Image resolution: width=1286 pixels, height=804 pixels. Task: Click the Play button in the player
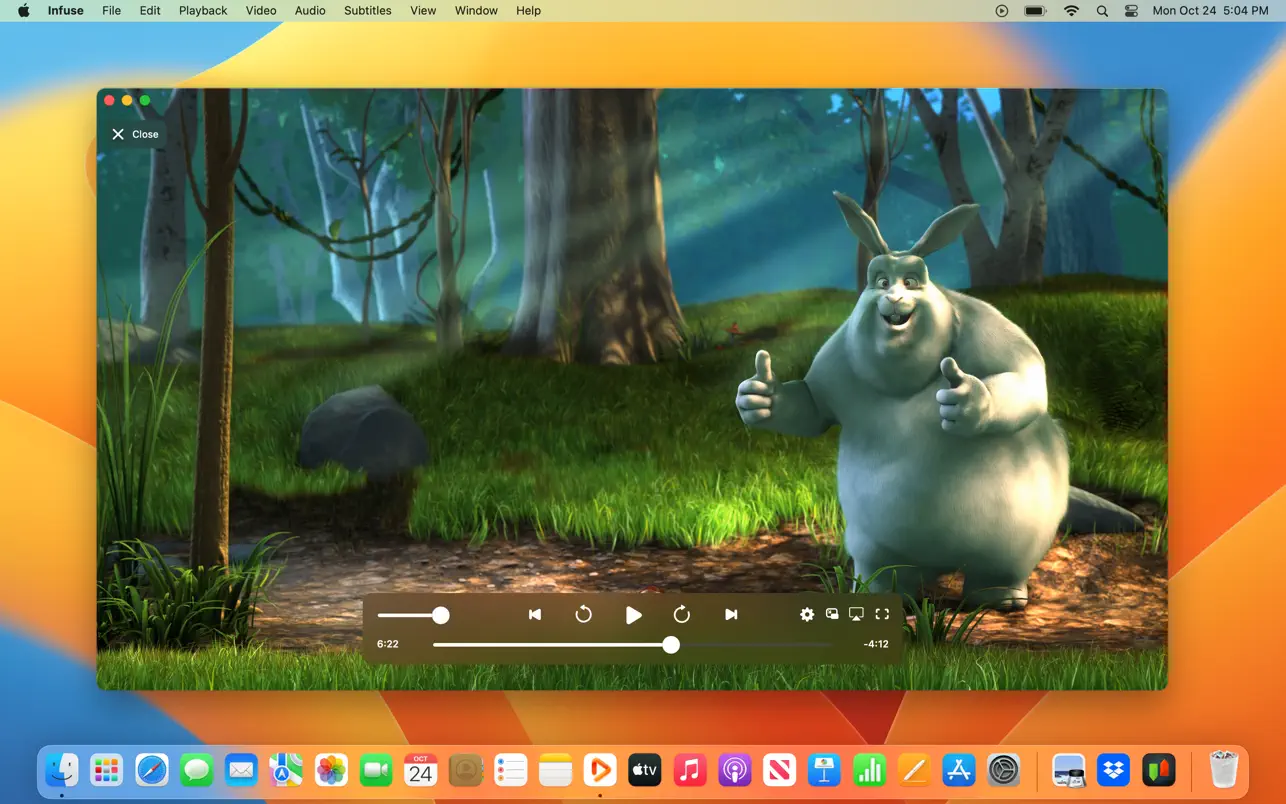[x=633, y=615]
